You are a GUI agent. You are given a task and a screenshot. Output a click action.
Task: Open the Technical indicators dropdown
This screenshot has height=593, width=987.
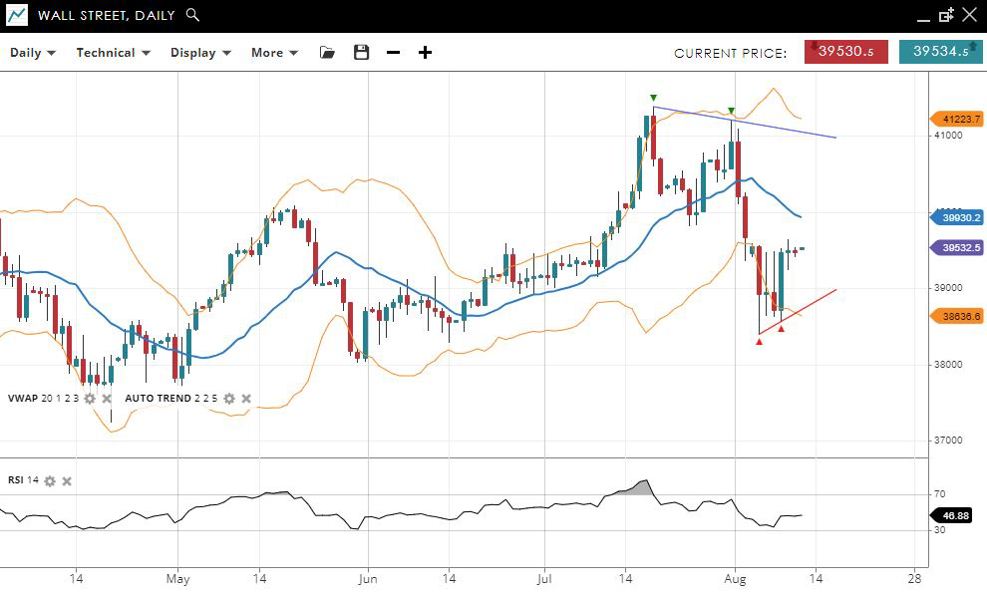coord(113,53)
